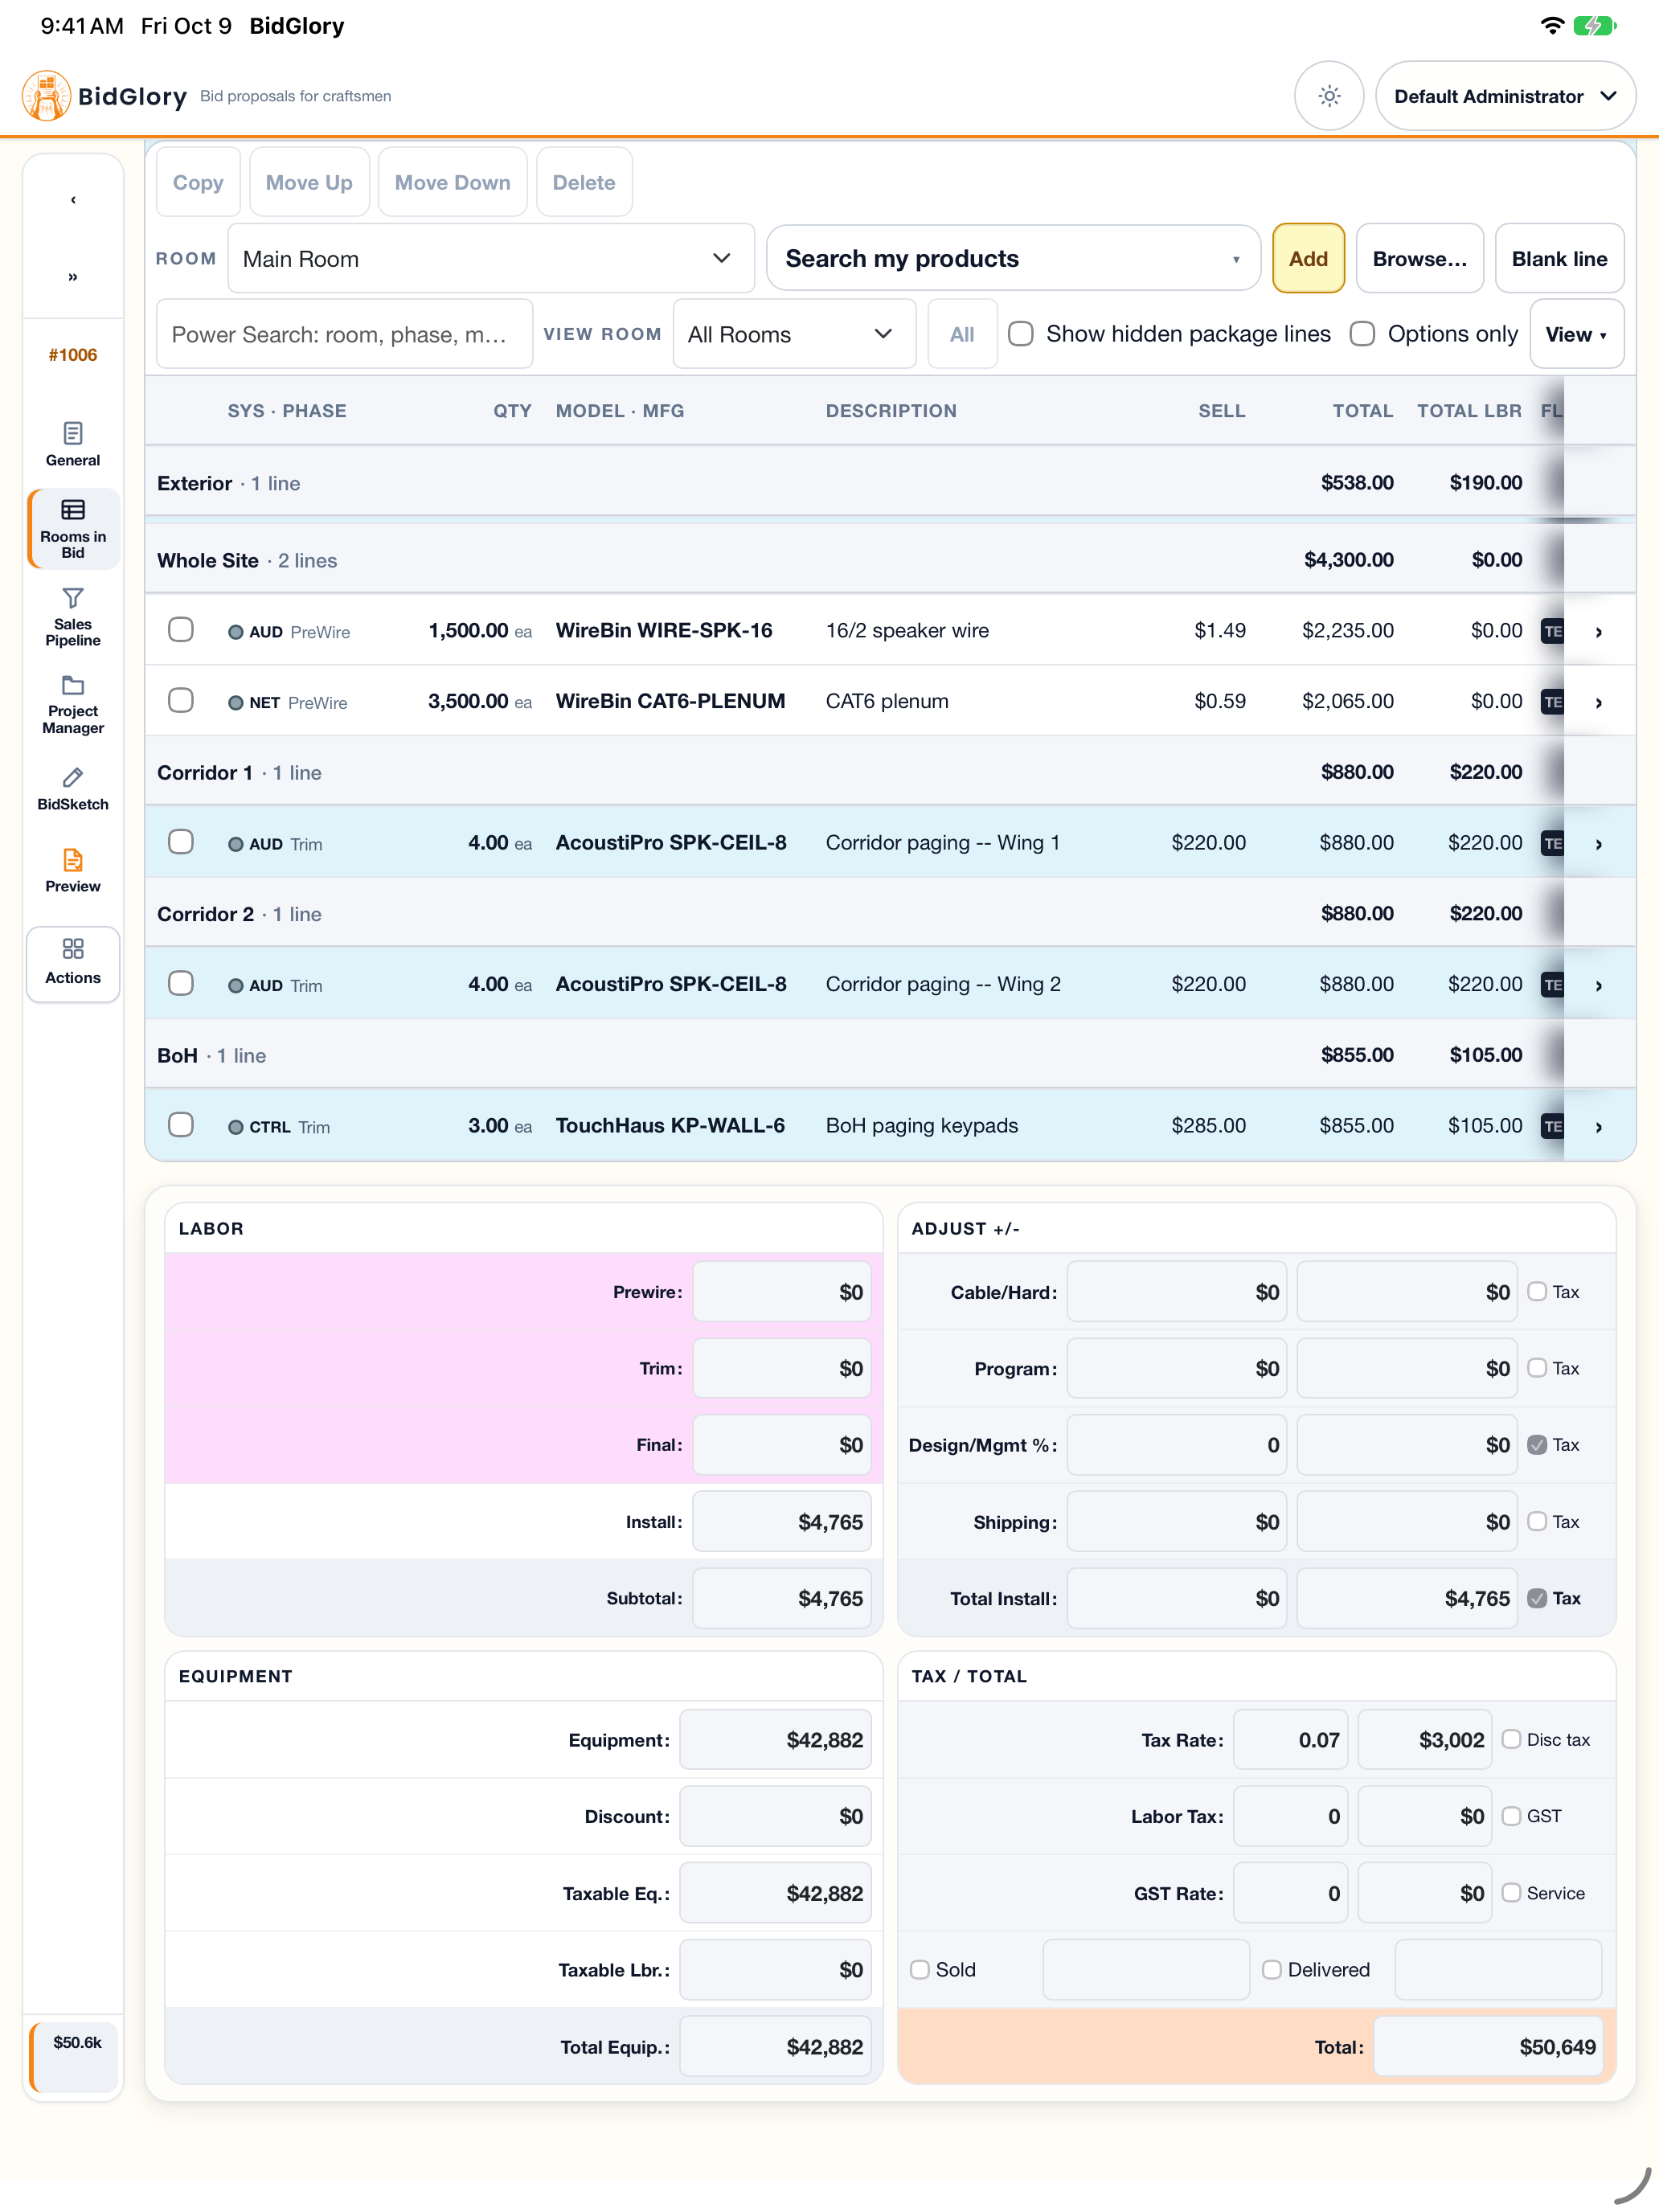Click the yellow Add button
This screenshot has height=2212, width=1659.
point(1308,259)
